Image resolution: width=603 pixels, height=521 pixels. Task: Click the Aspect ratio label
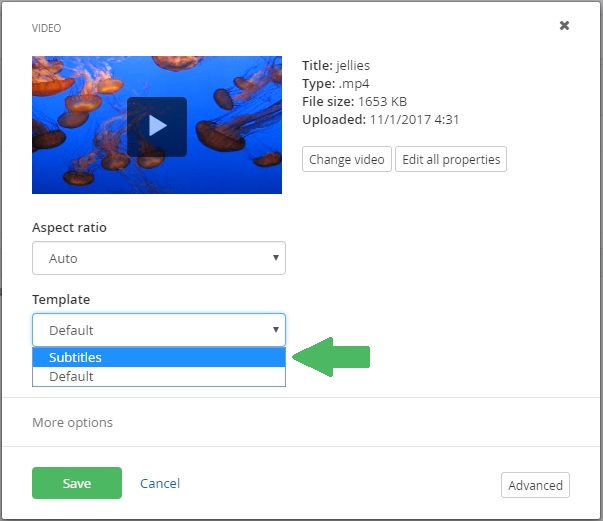pyautogui.click(x=70, y=227)
